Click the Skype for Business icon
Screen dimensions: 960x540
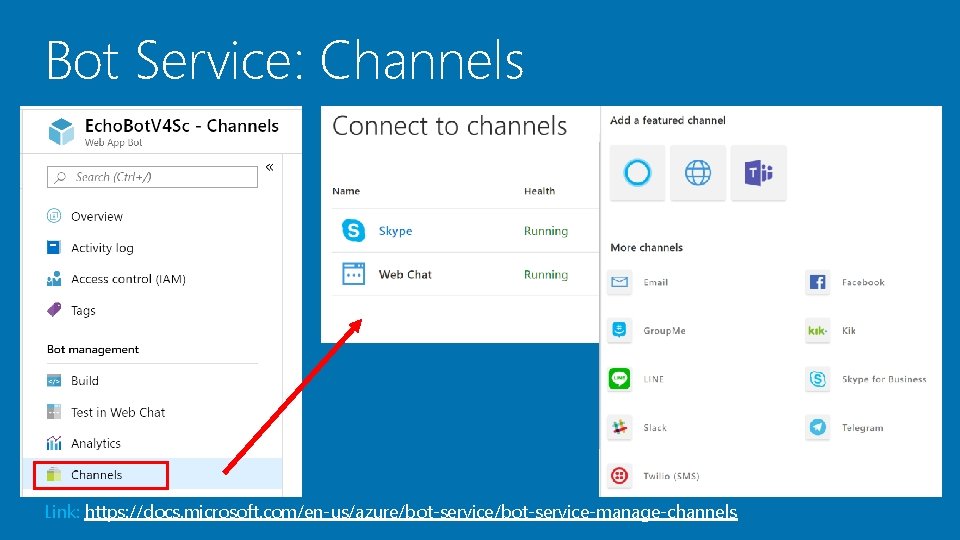tap(817, 378)
